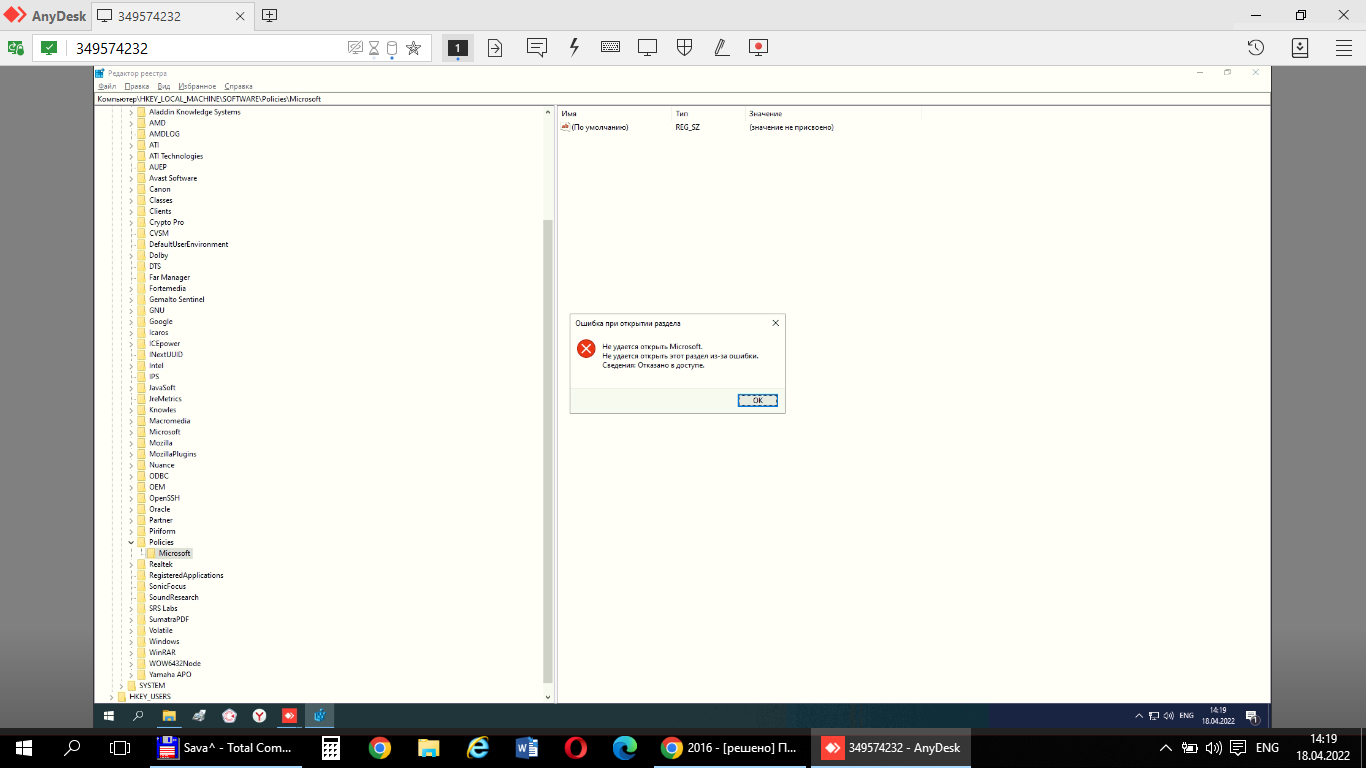Open a new AnyDesk session tab
1366x768 pixels.
point(269,15)
